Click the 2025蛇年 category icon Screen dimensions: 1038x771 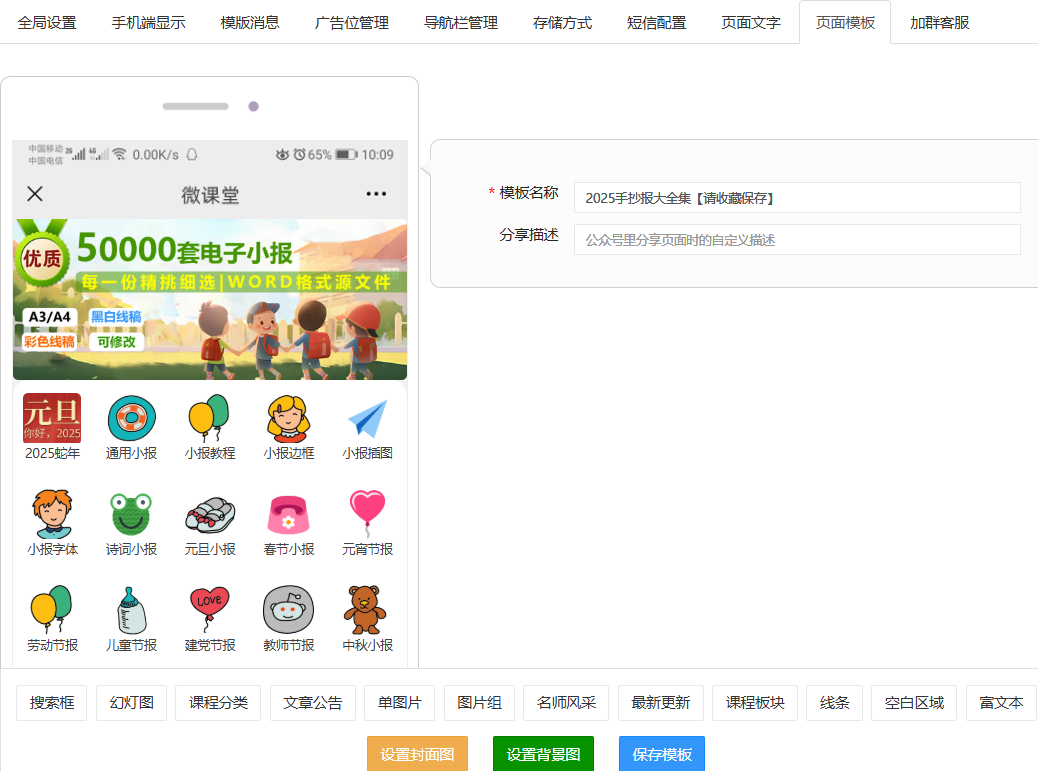(52, 419)
